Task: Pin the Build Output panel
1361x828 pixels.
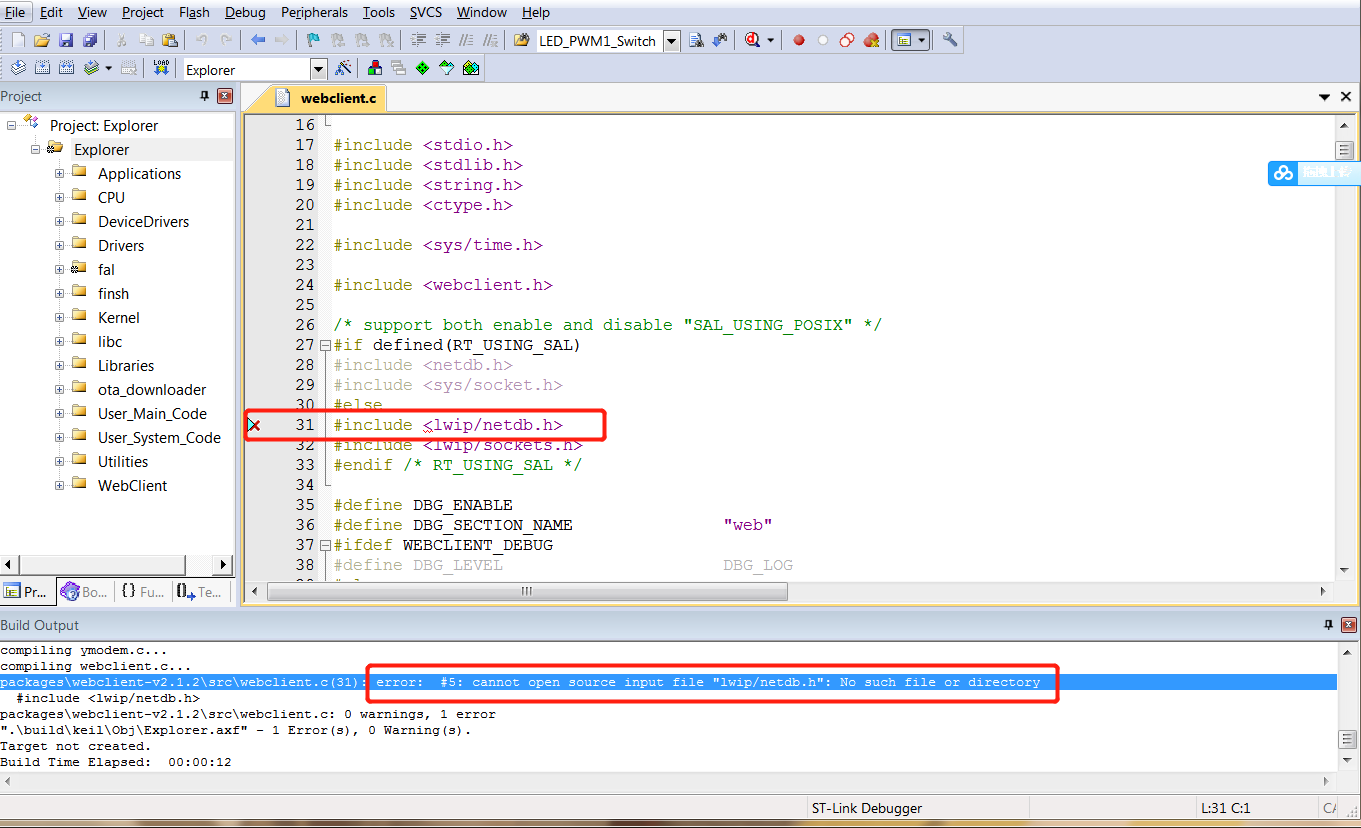Action: coord(1328,625)
